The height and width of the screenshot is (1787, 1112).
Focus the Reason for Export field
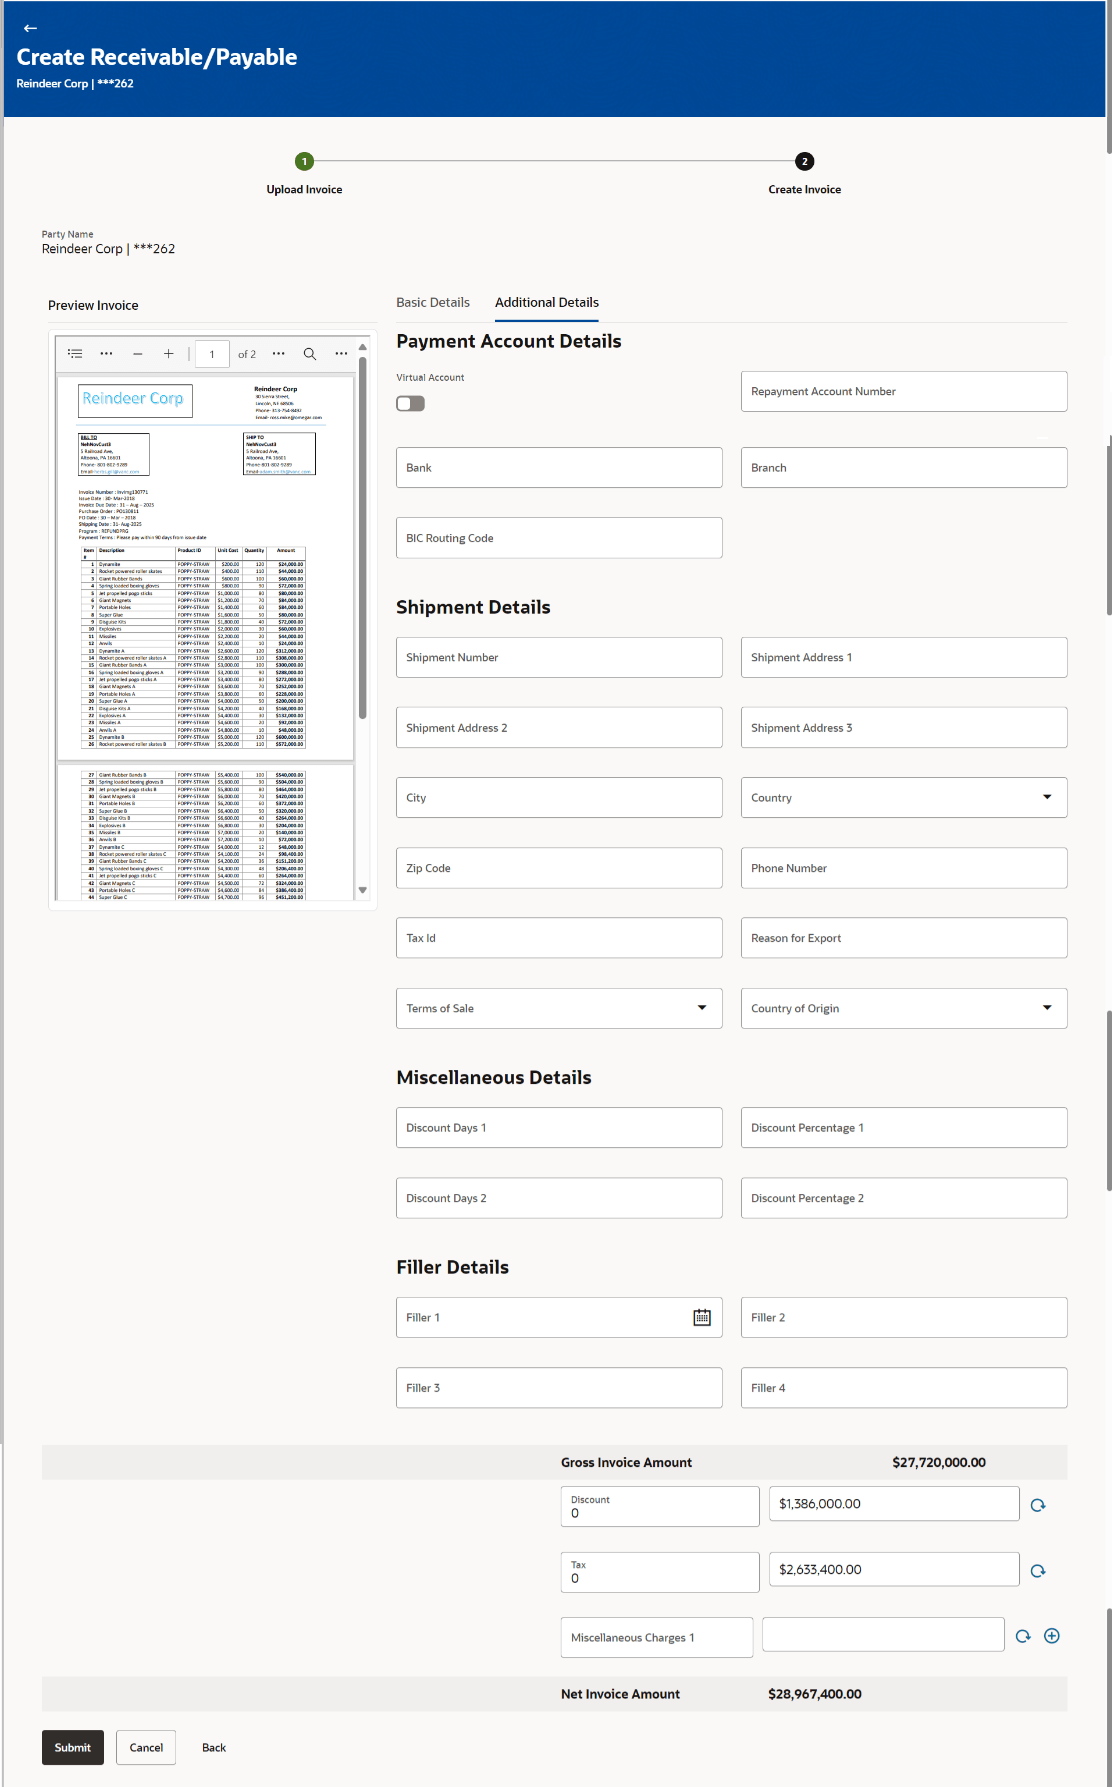[904, 938]
